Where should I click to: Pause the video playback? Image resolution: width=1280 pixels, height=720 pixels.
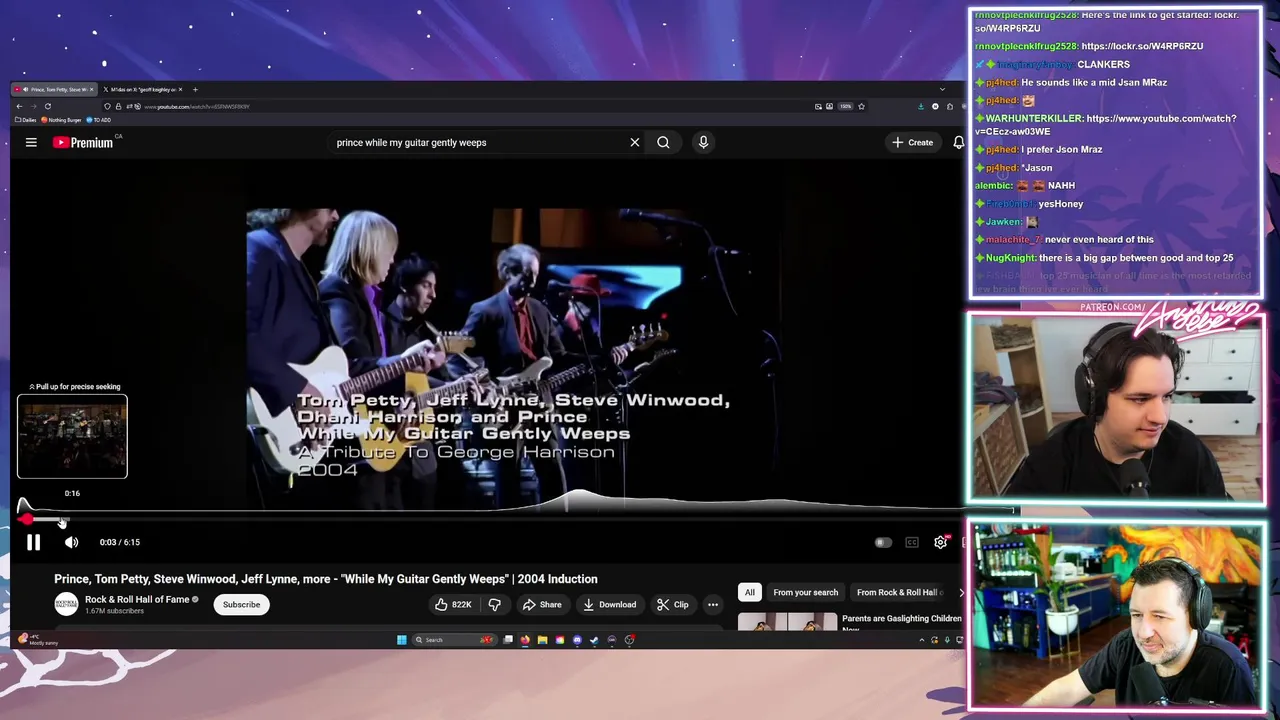coord(33,542)
